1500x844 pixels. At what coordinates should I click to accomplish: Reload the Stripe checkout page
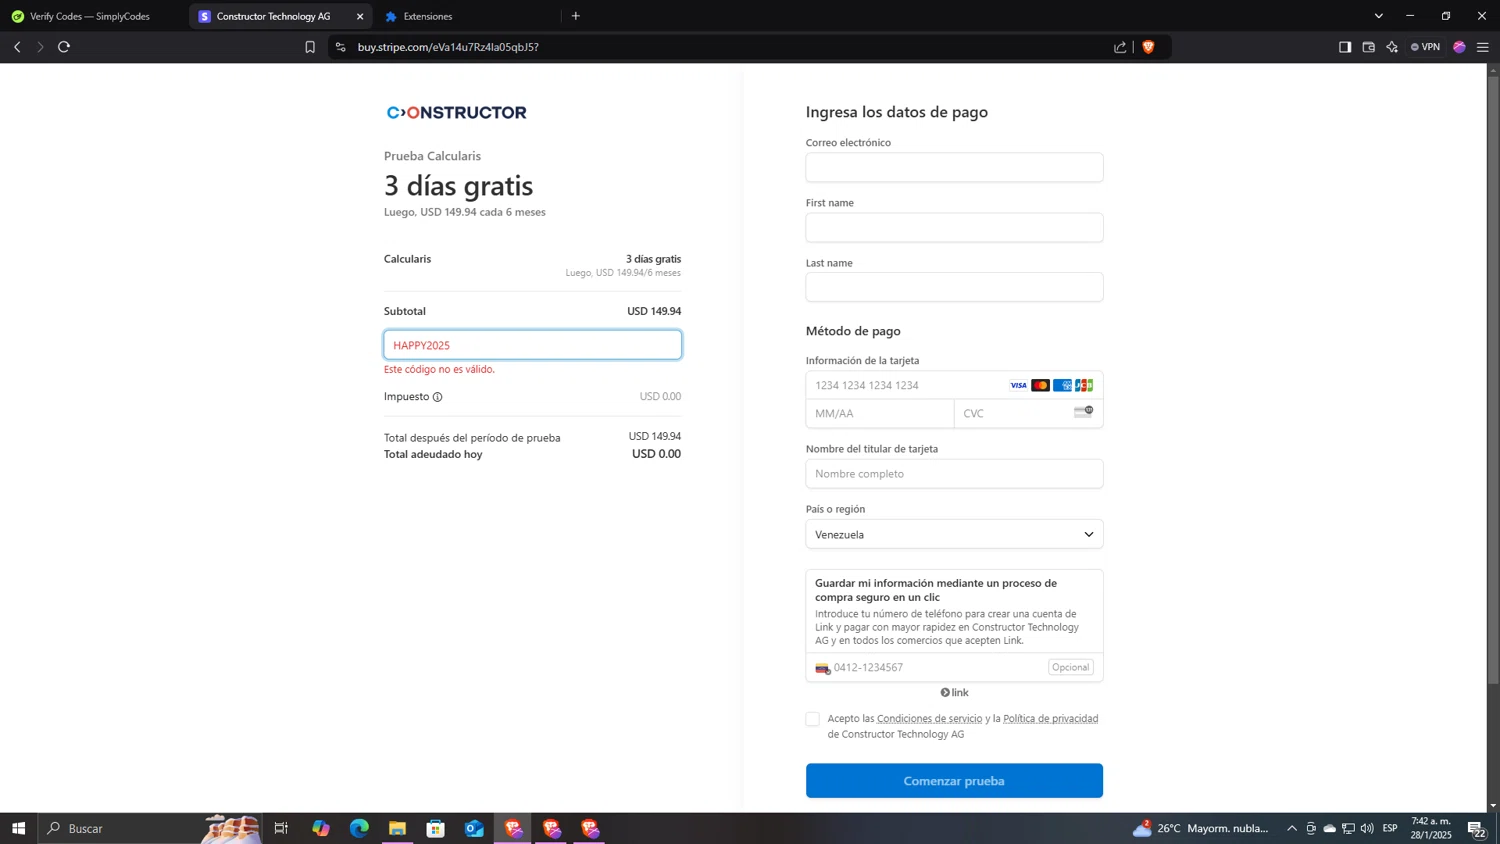tap(64, 47)
